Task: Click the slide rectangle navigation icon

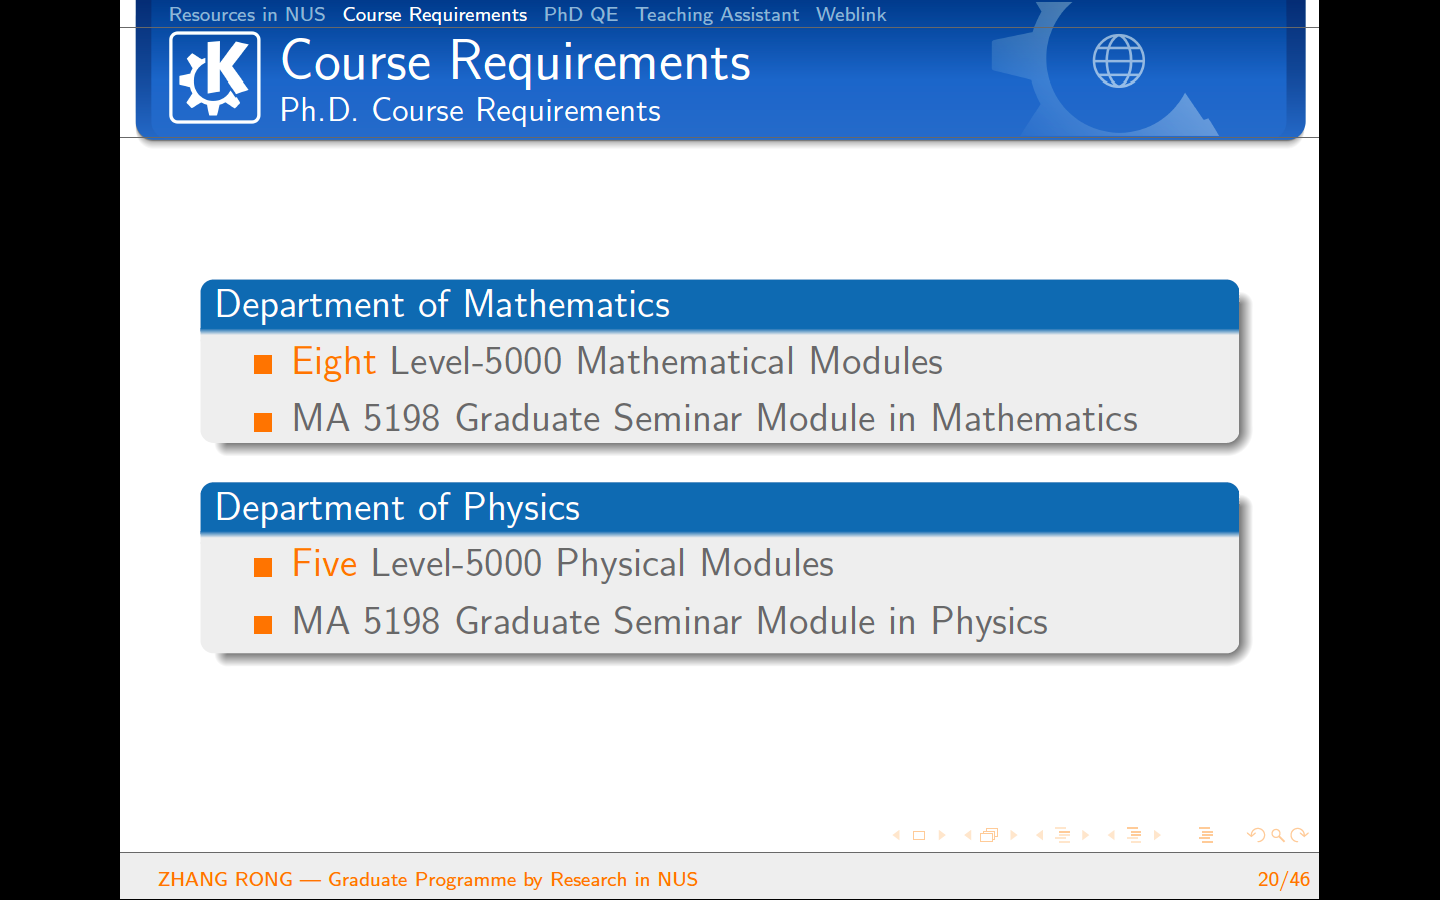Action: 919,835
